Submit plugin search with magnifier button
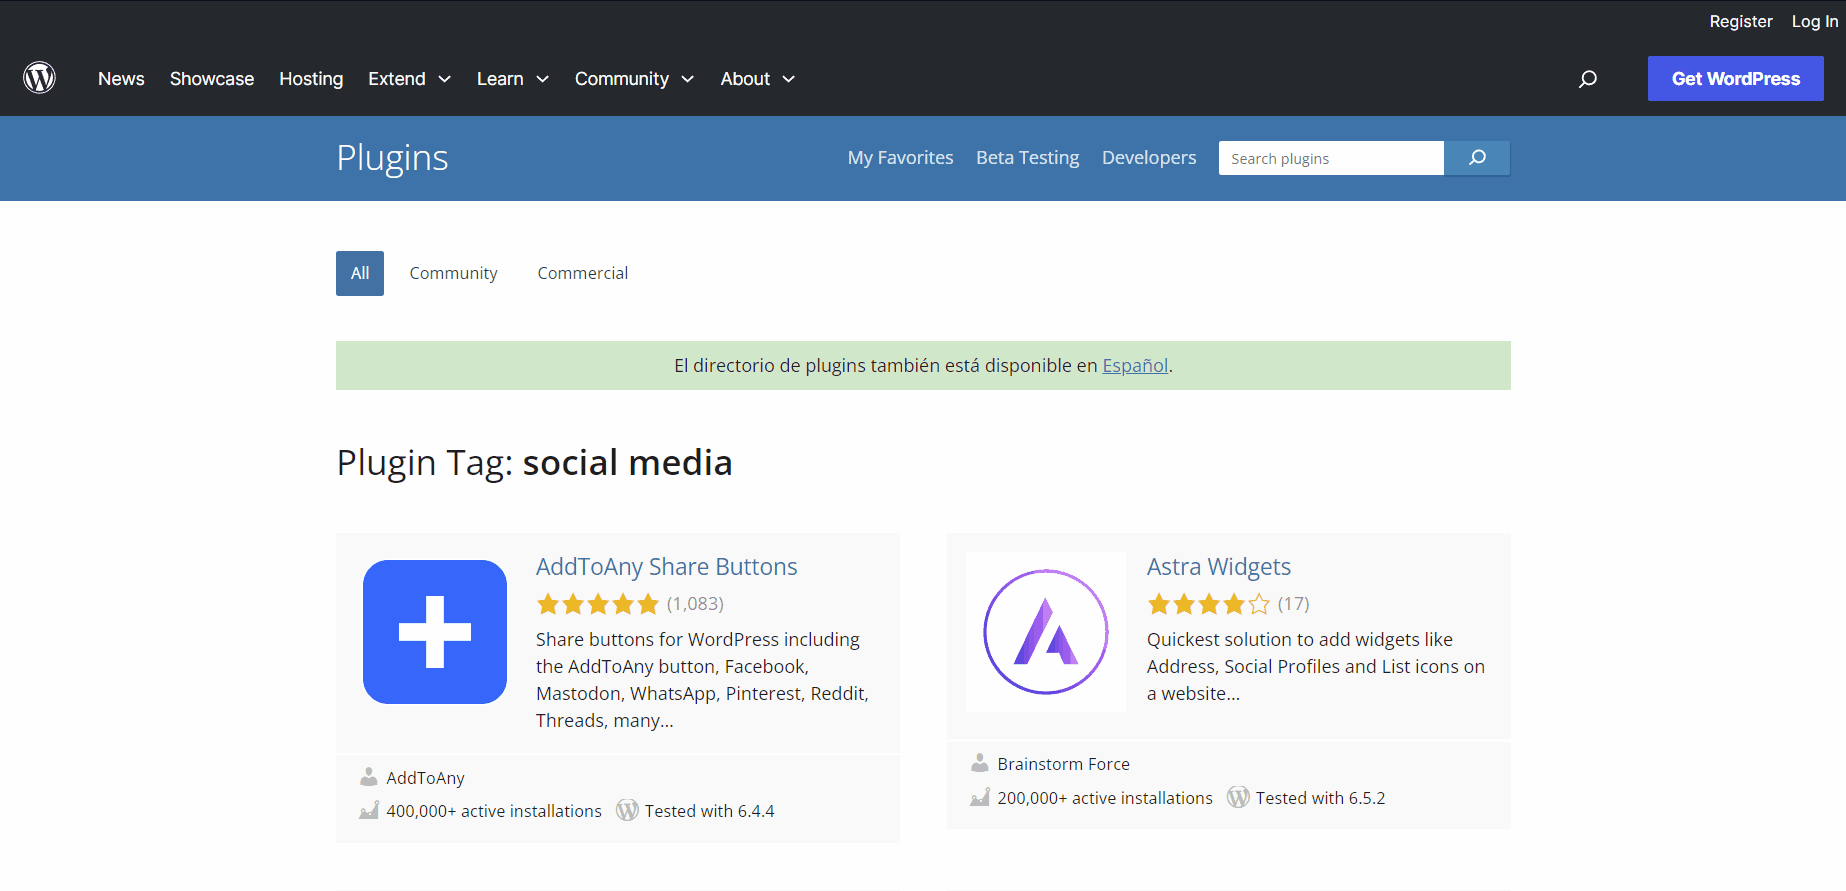 (1477, 158)
